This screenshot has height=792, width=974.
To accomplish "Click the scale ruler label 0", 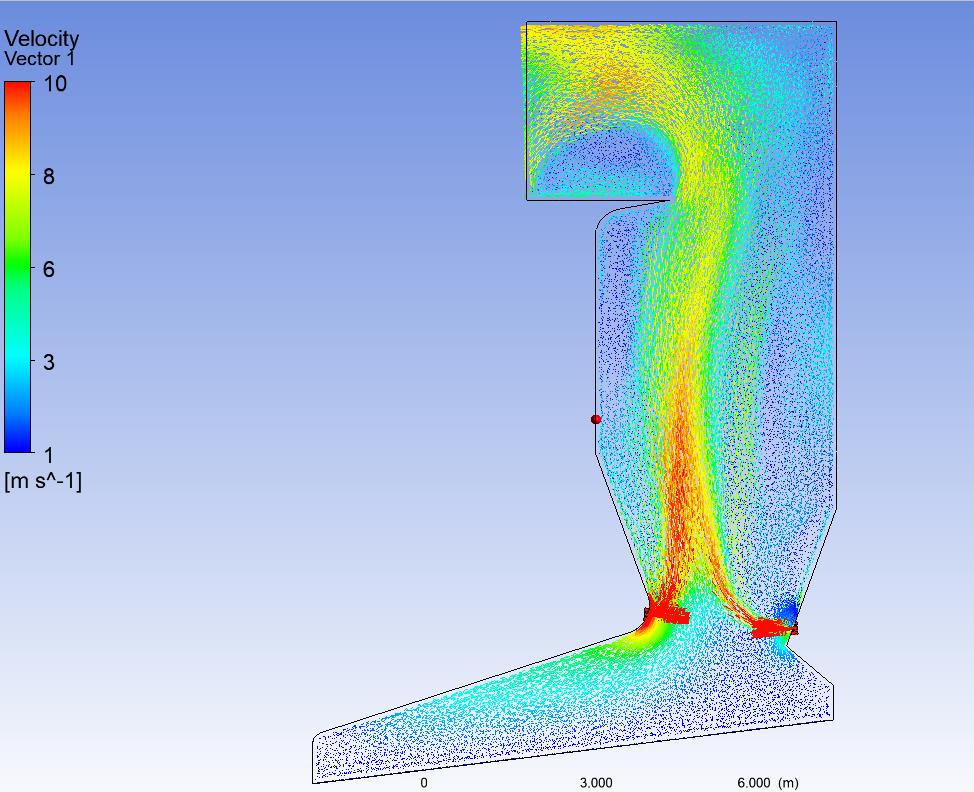I will click(x=424, y=783).
